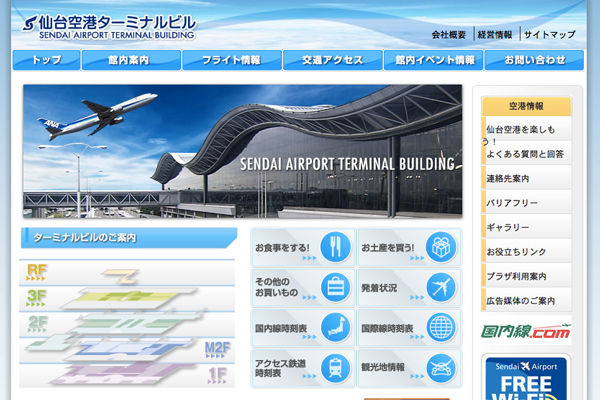Open ギャラリー sidebar link

tap(527, 227)
